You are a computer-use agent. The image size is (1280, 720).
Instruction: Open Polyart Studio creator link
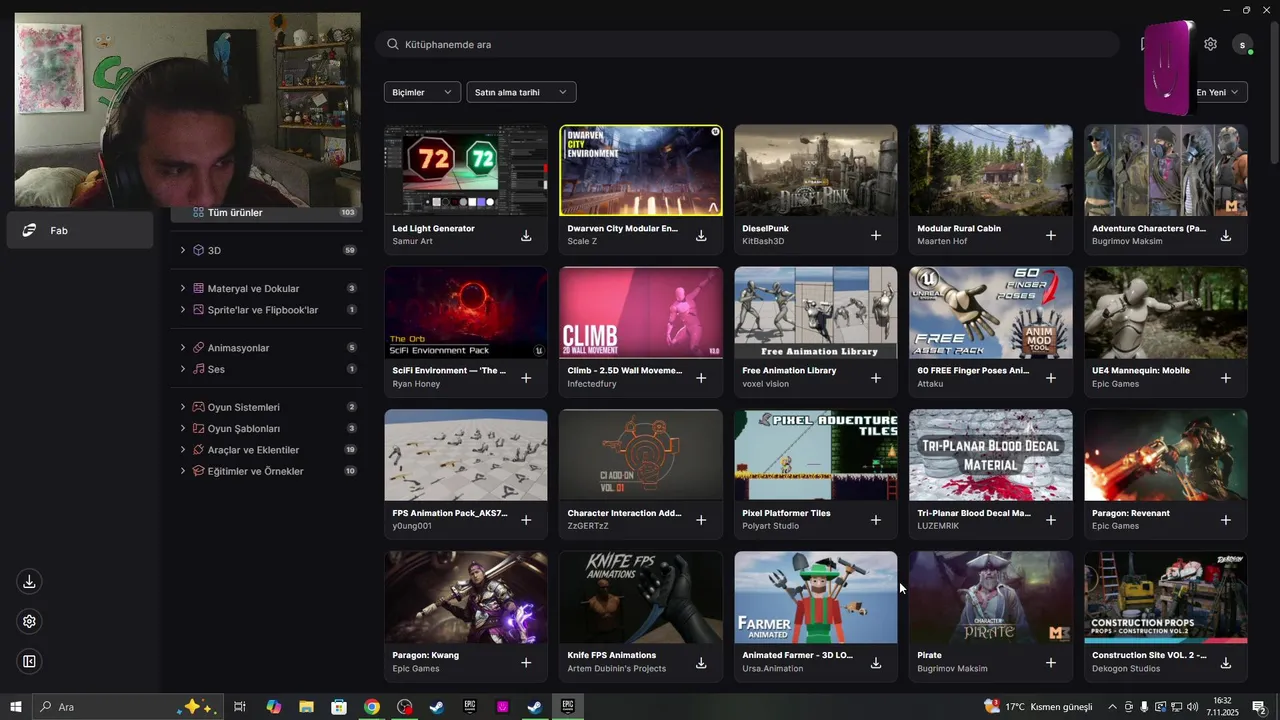770,526
